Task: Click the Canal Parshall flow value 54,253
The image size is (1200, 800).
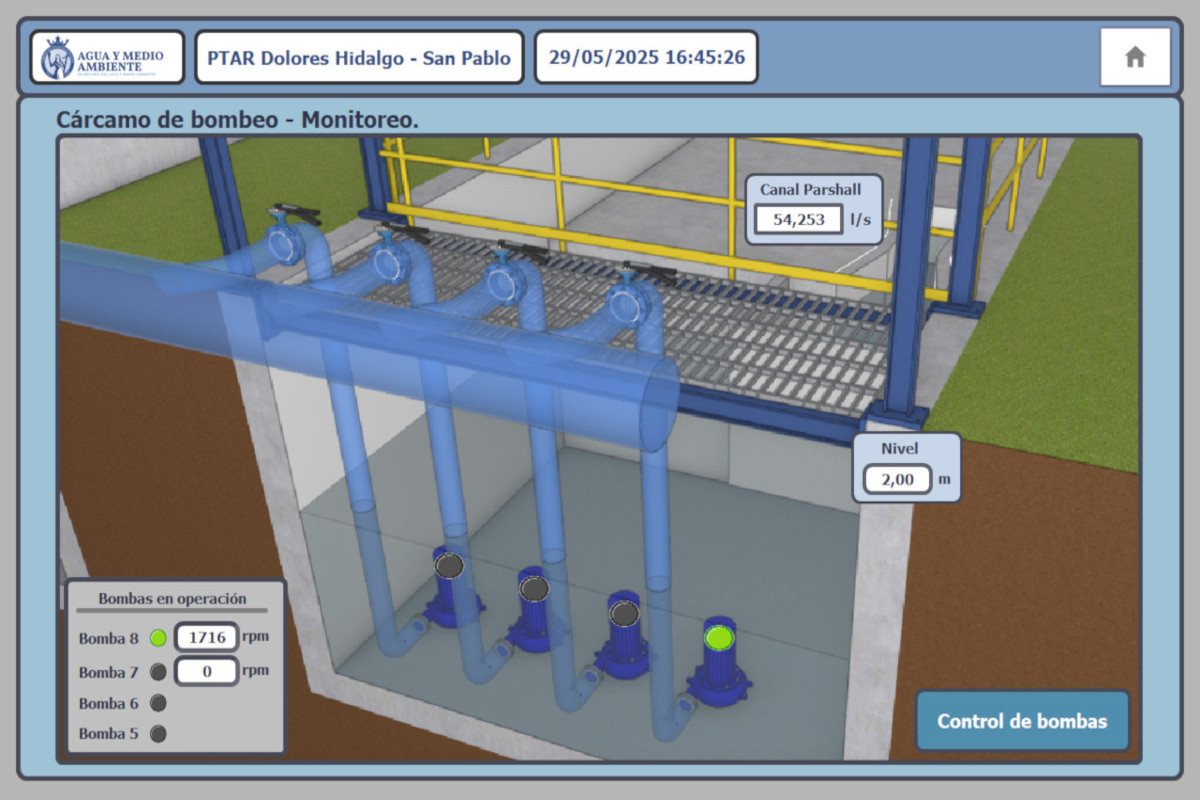Action: 798,219
